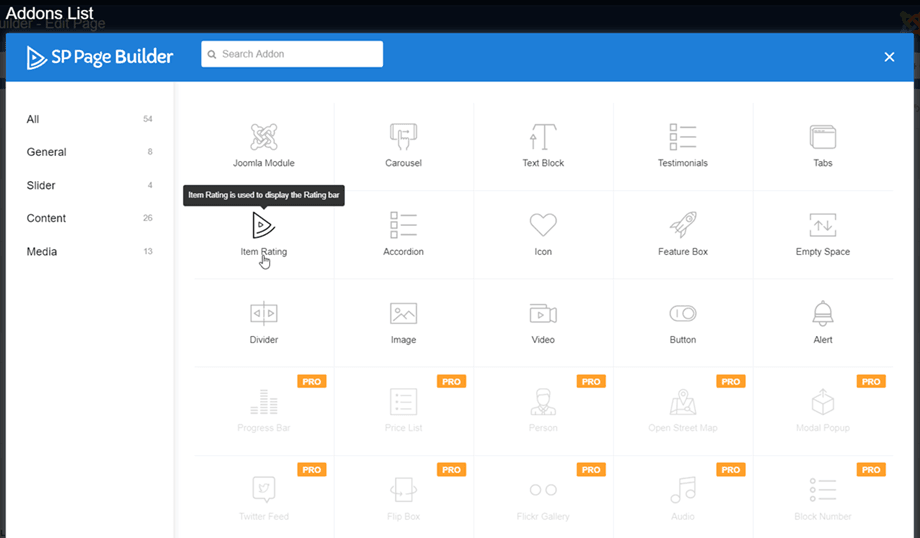
Task: Select the Joomla Module addon icon
Action: tap(264, 137)
